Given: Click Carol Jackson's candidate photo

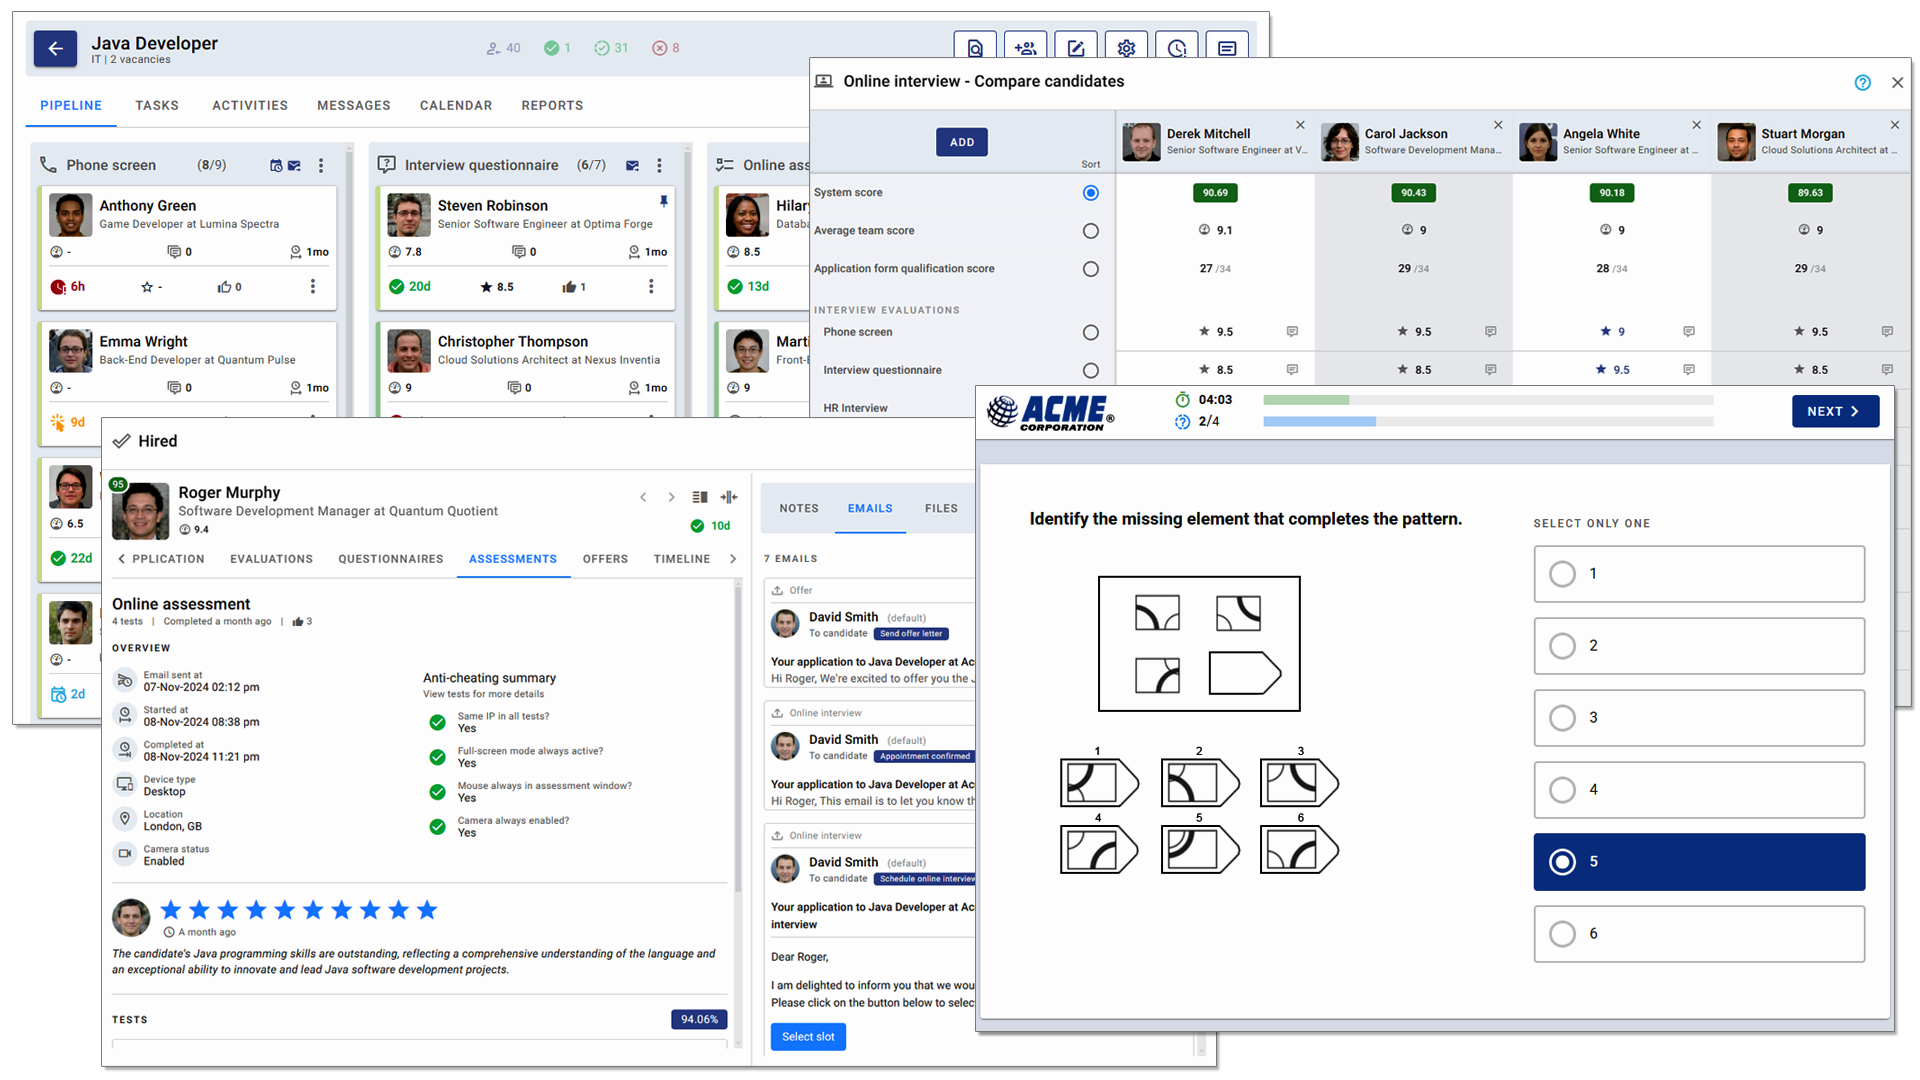Looking at the screenshot, I should pyautogui.click(x=1339, y=142).
